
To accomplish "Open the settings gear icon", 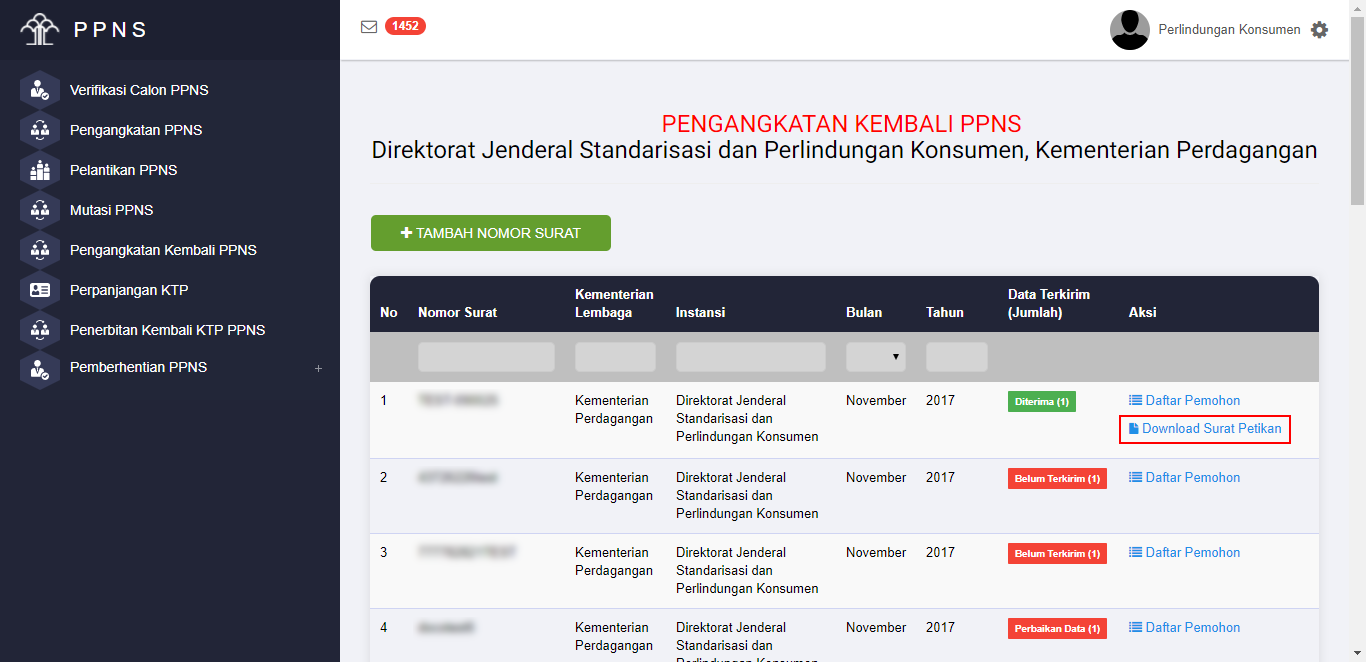I will click(x=1319, y=30).
